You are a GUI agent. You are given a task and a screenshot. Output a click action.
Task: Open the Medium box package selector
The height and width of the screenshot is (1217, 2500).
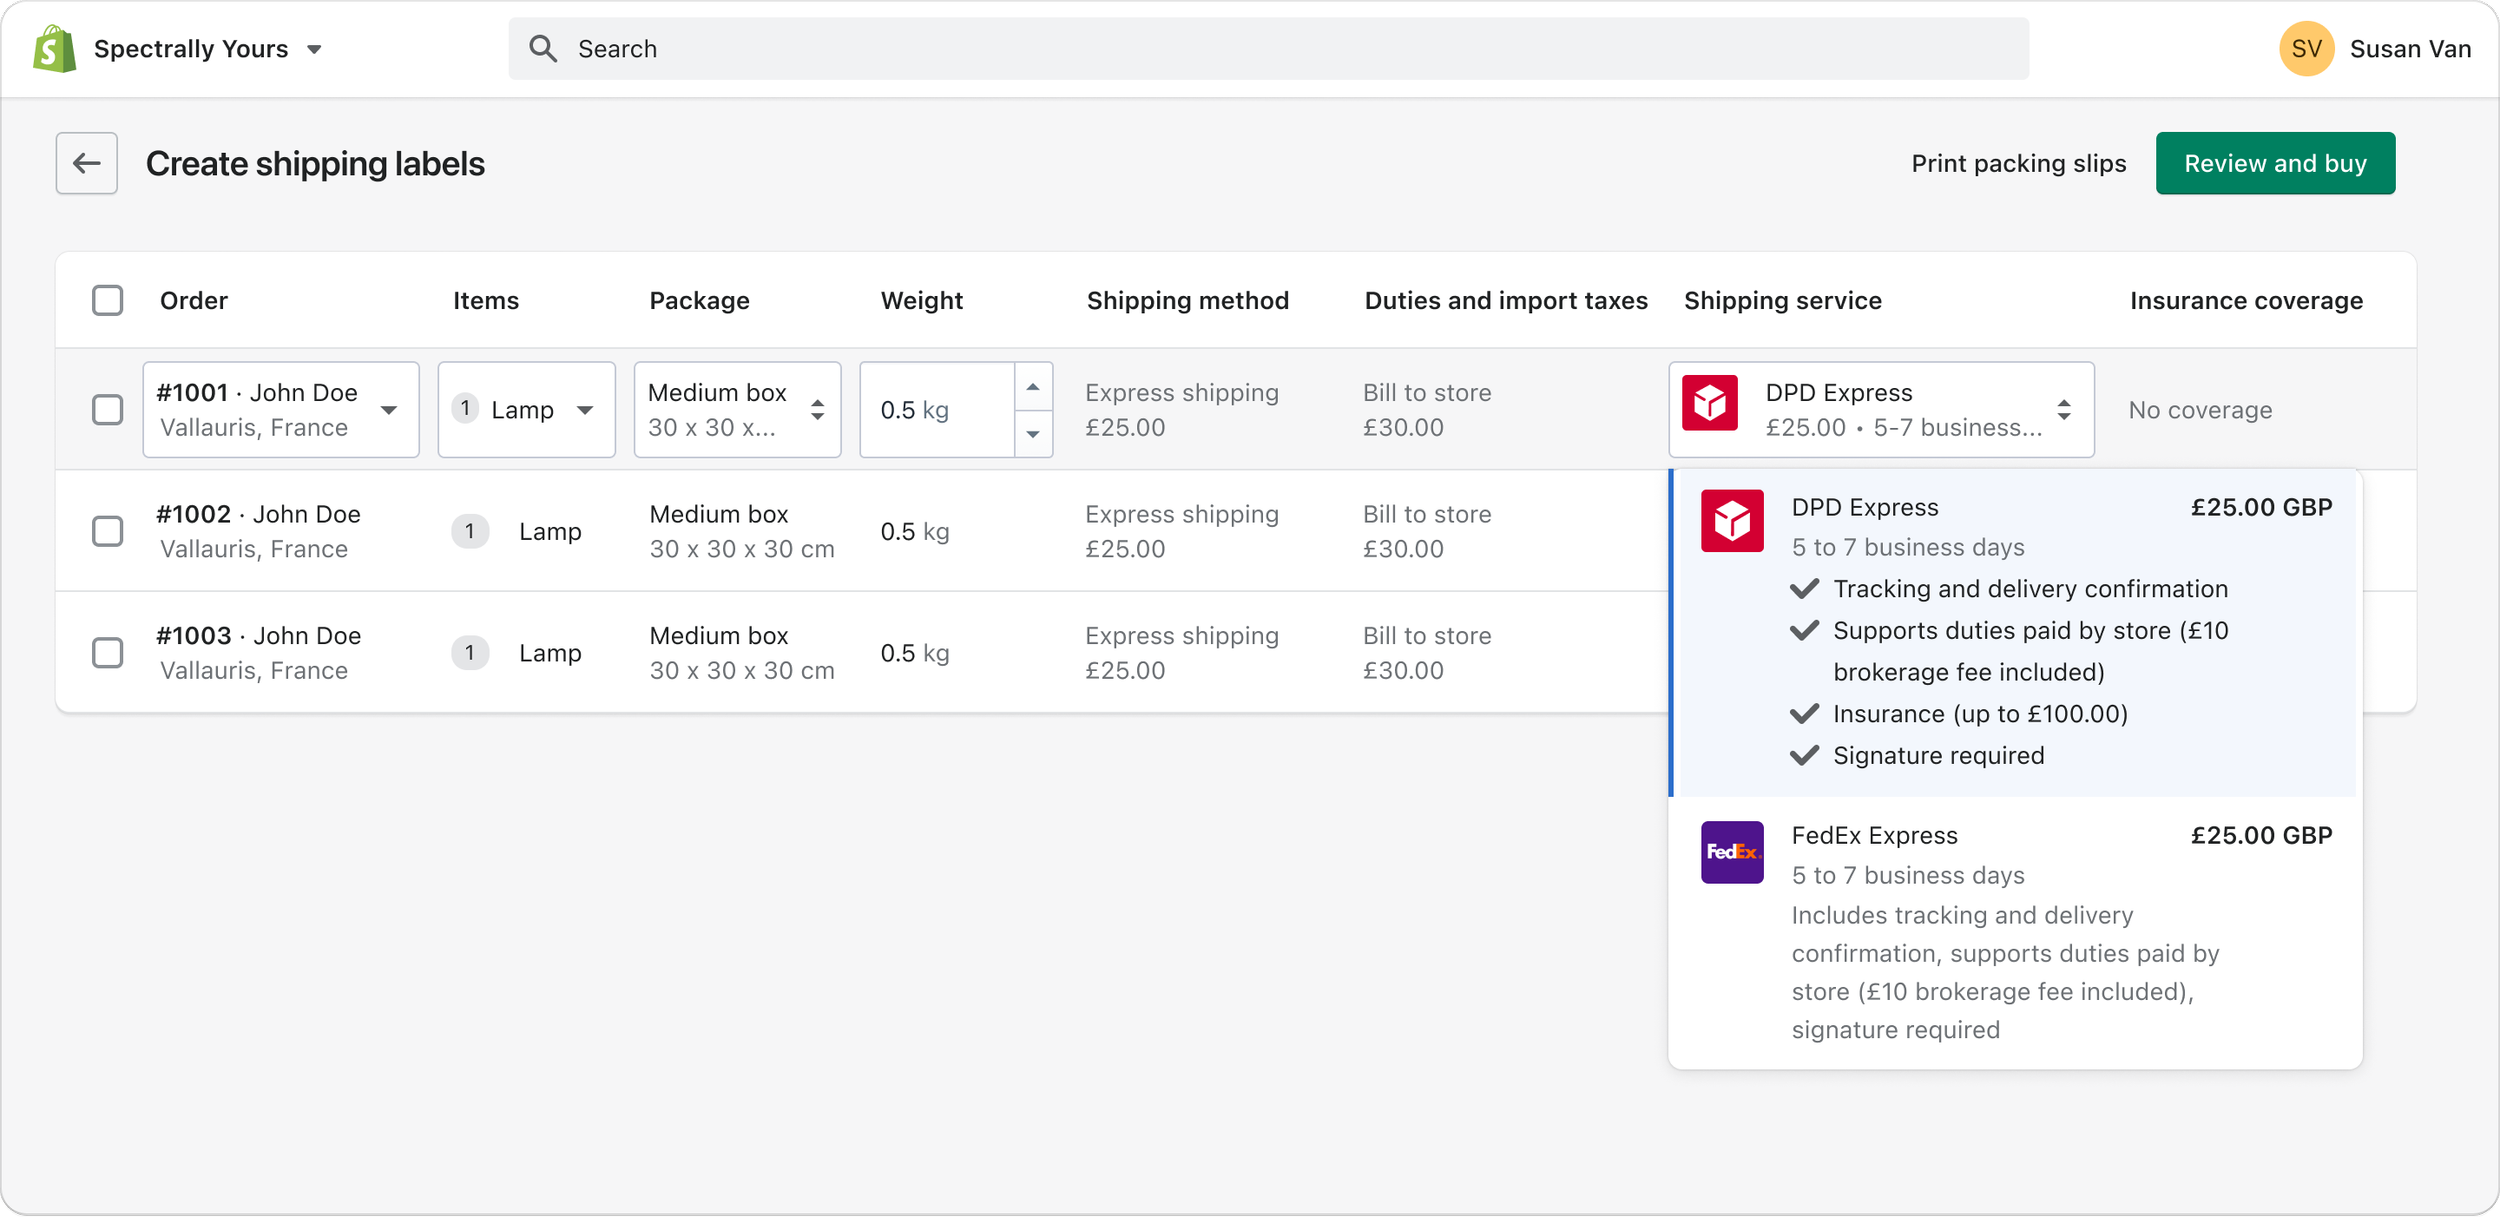[x=737, y=410]
